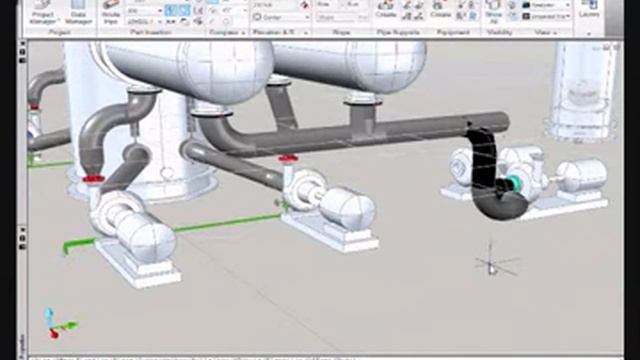Open the pipe spec dropdown below the size
This screenshot has width=640, height=360.
[145, 21]
